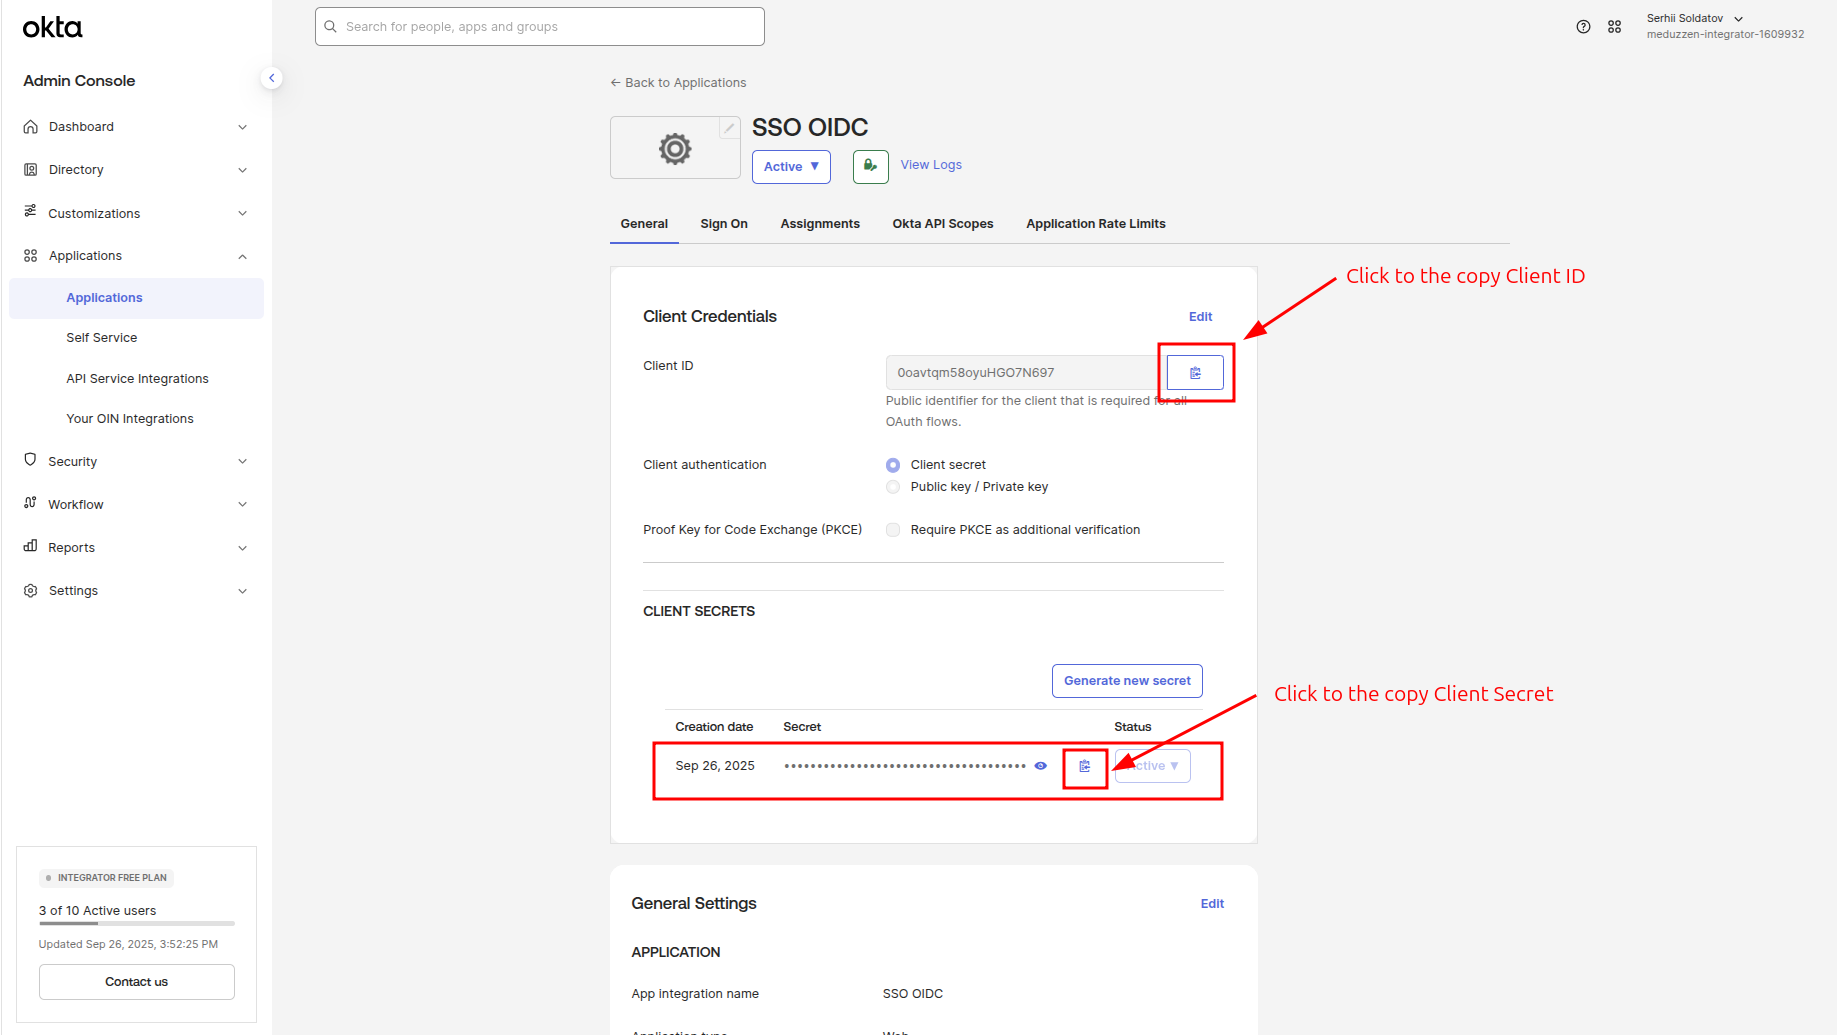
Task: Click the active users progress bar
Action: click(137, 924)
